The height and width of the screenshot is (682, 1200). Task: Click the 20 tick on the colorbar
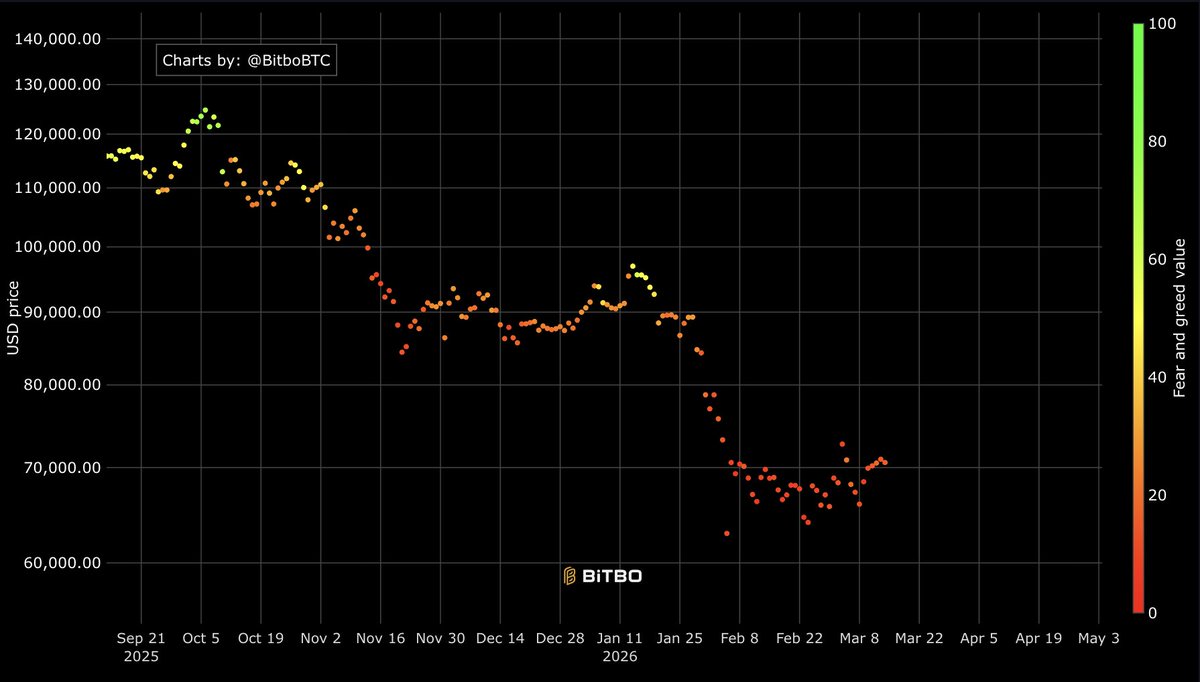pyautogui.click(x=1159, y=495)
